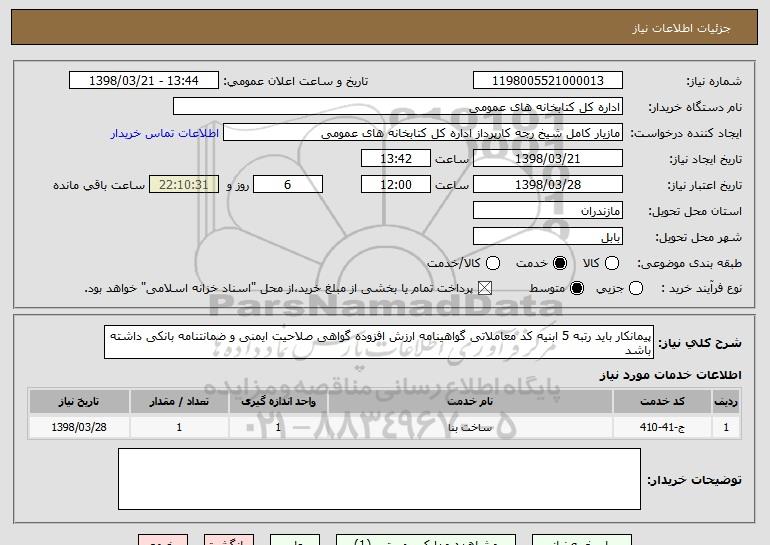Choose the متوسط purchase process option

(x=577, y=288)
